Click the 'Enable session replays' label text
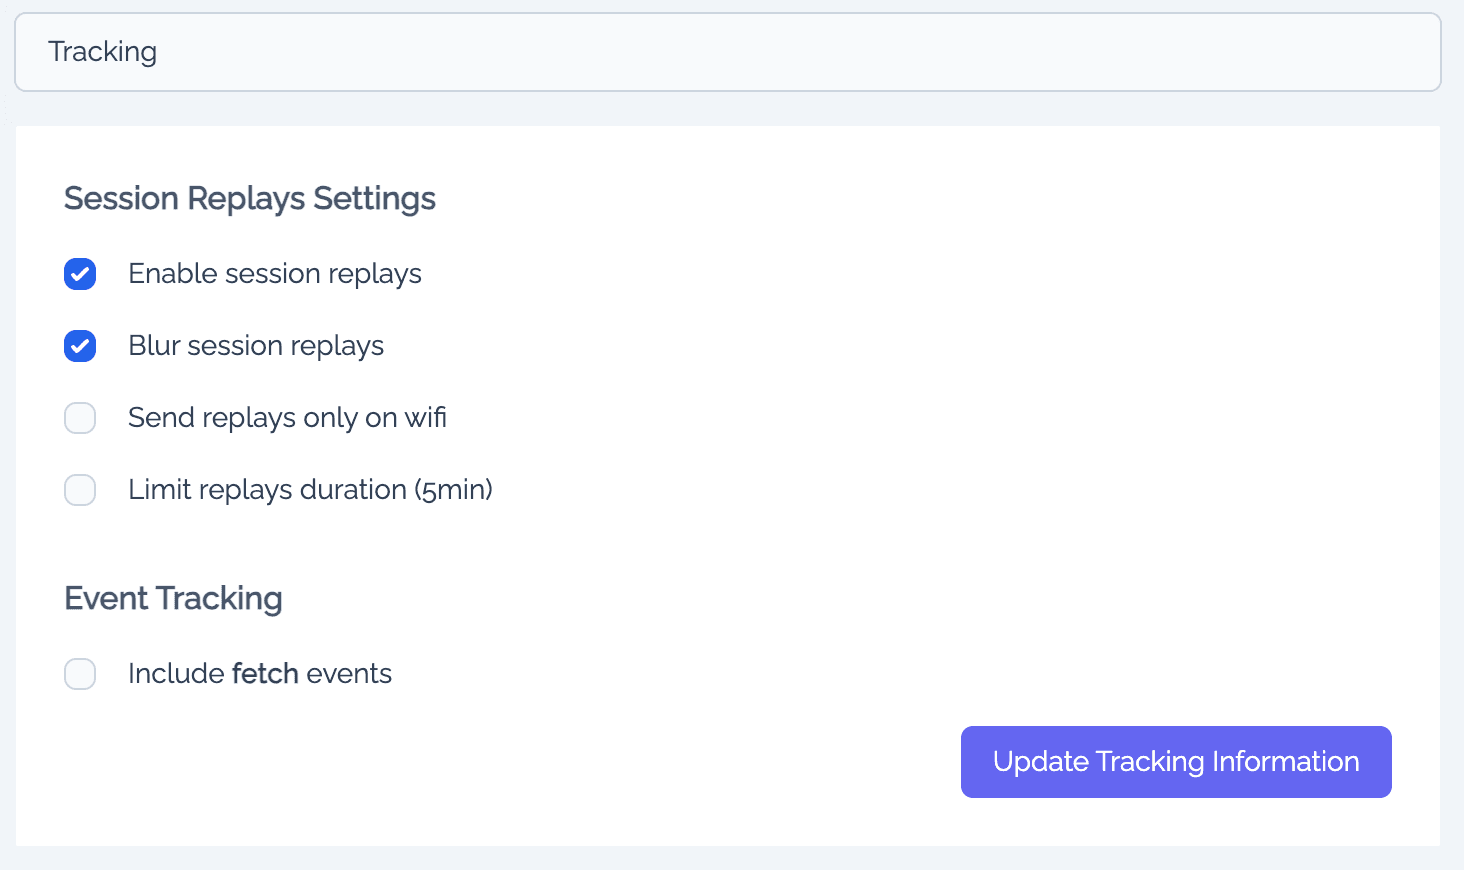1464x870 pixels. 275,274
